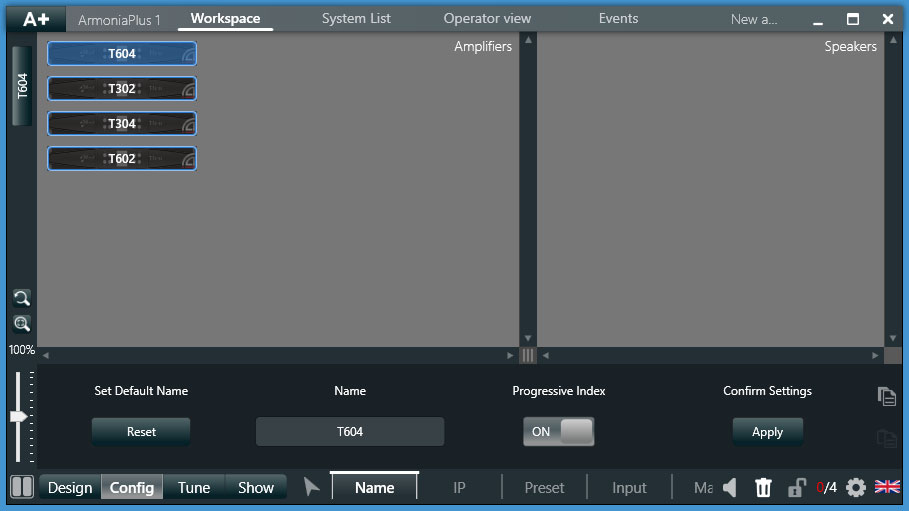Click Speakers panel scroll left arrow
The image size is (909, 511).
(x=546, y=356)
